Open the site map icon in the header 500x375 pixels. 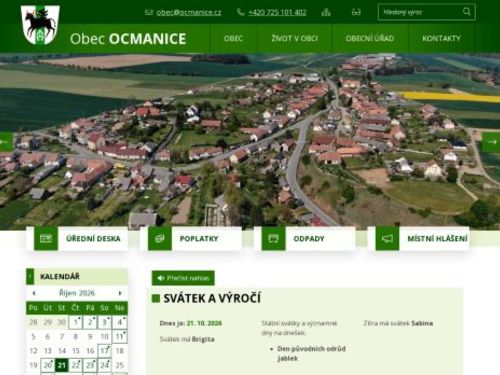point(326,12)
